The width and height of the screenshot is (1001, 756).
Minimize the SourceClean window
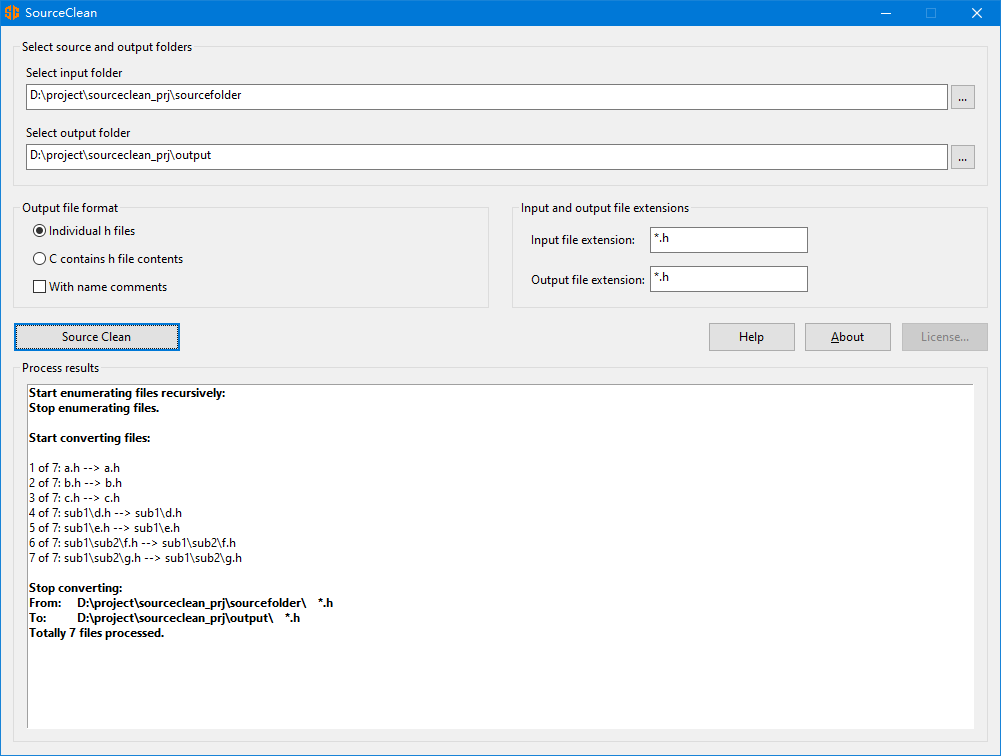pos(885,13)
